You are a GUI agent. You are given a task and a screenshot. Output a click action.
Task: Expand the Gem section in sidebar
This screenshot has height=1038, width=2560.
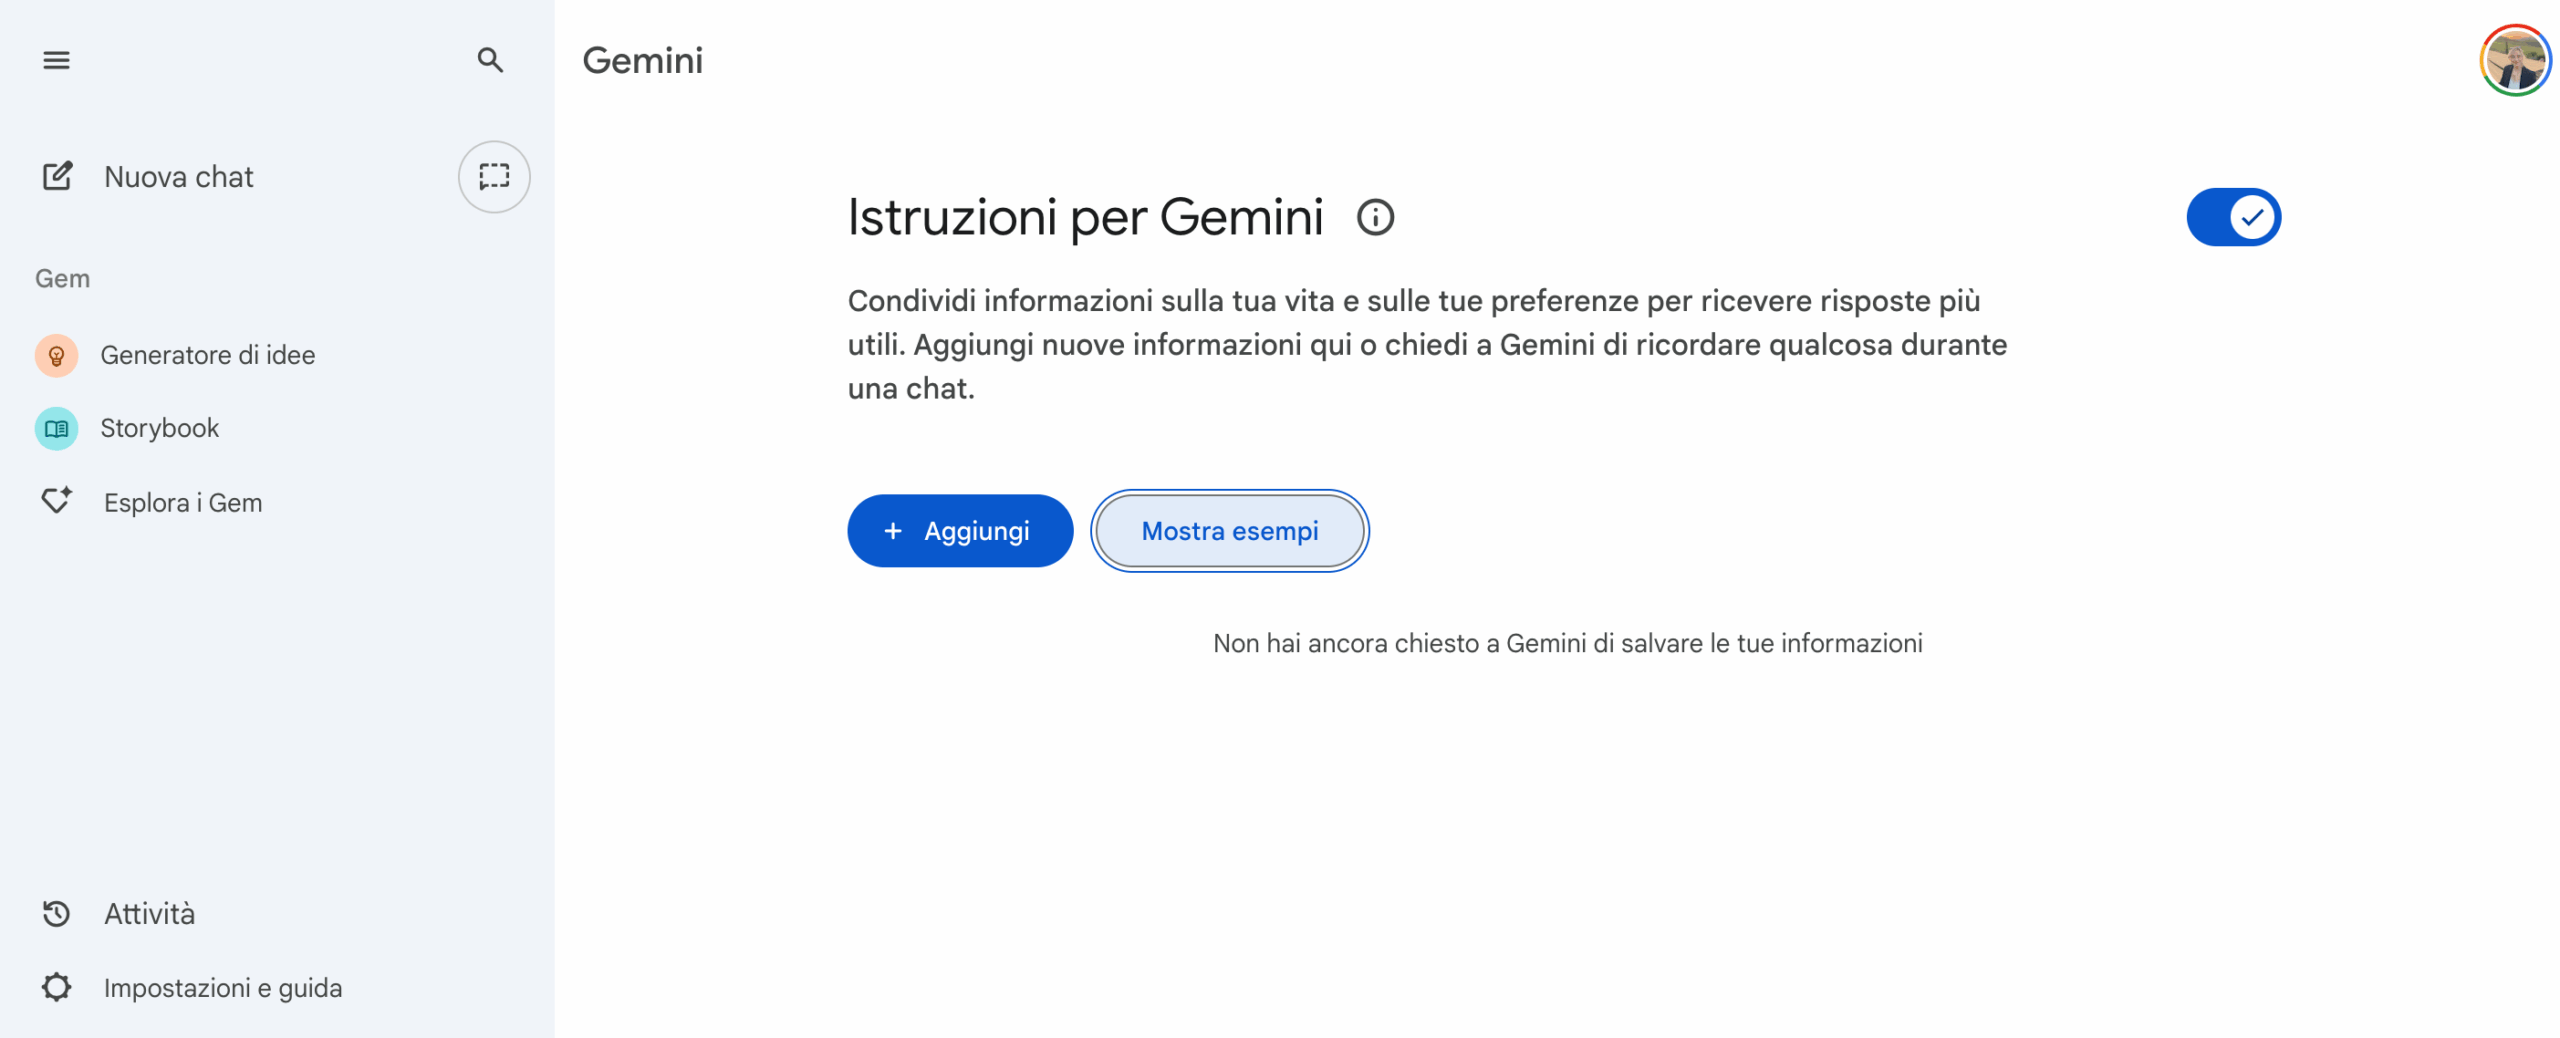(62, 278)
